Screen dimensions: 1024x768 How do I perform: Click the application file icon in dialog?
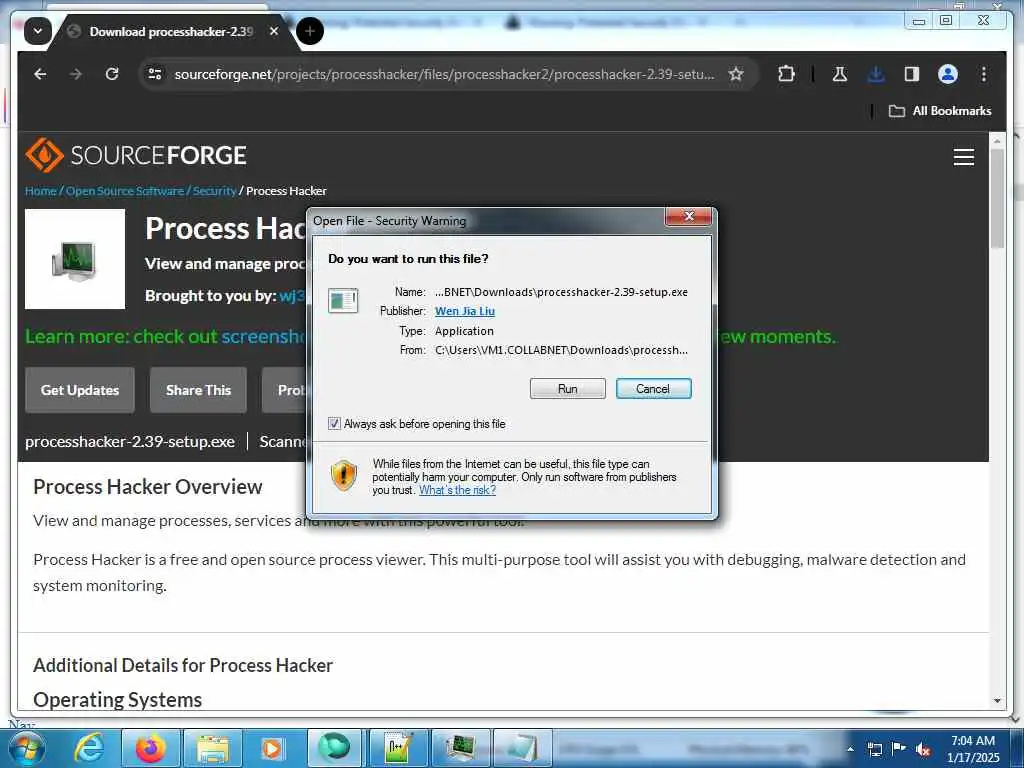point(343,301)
